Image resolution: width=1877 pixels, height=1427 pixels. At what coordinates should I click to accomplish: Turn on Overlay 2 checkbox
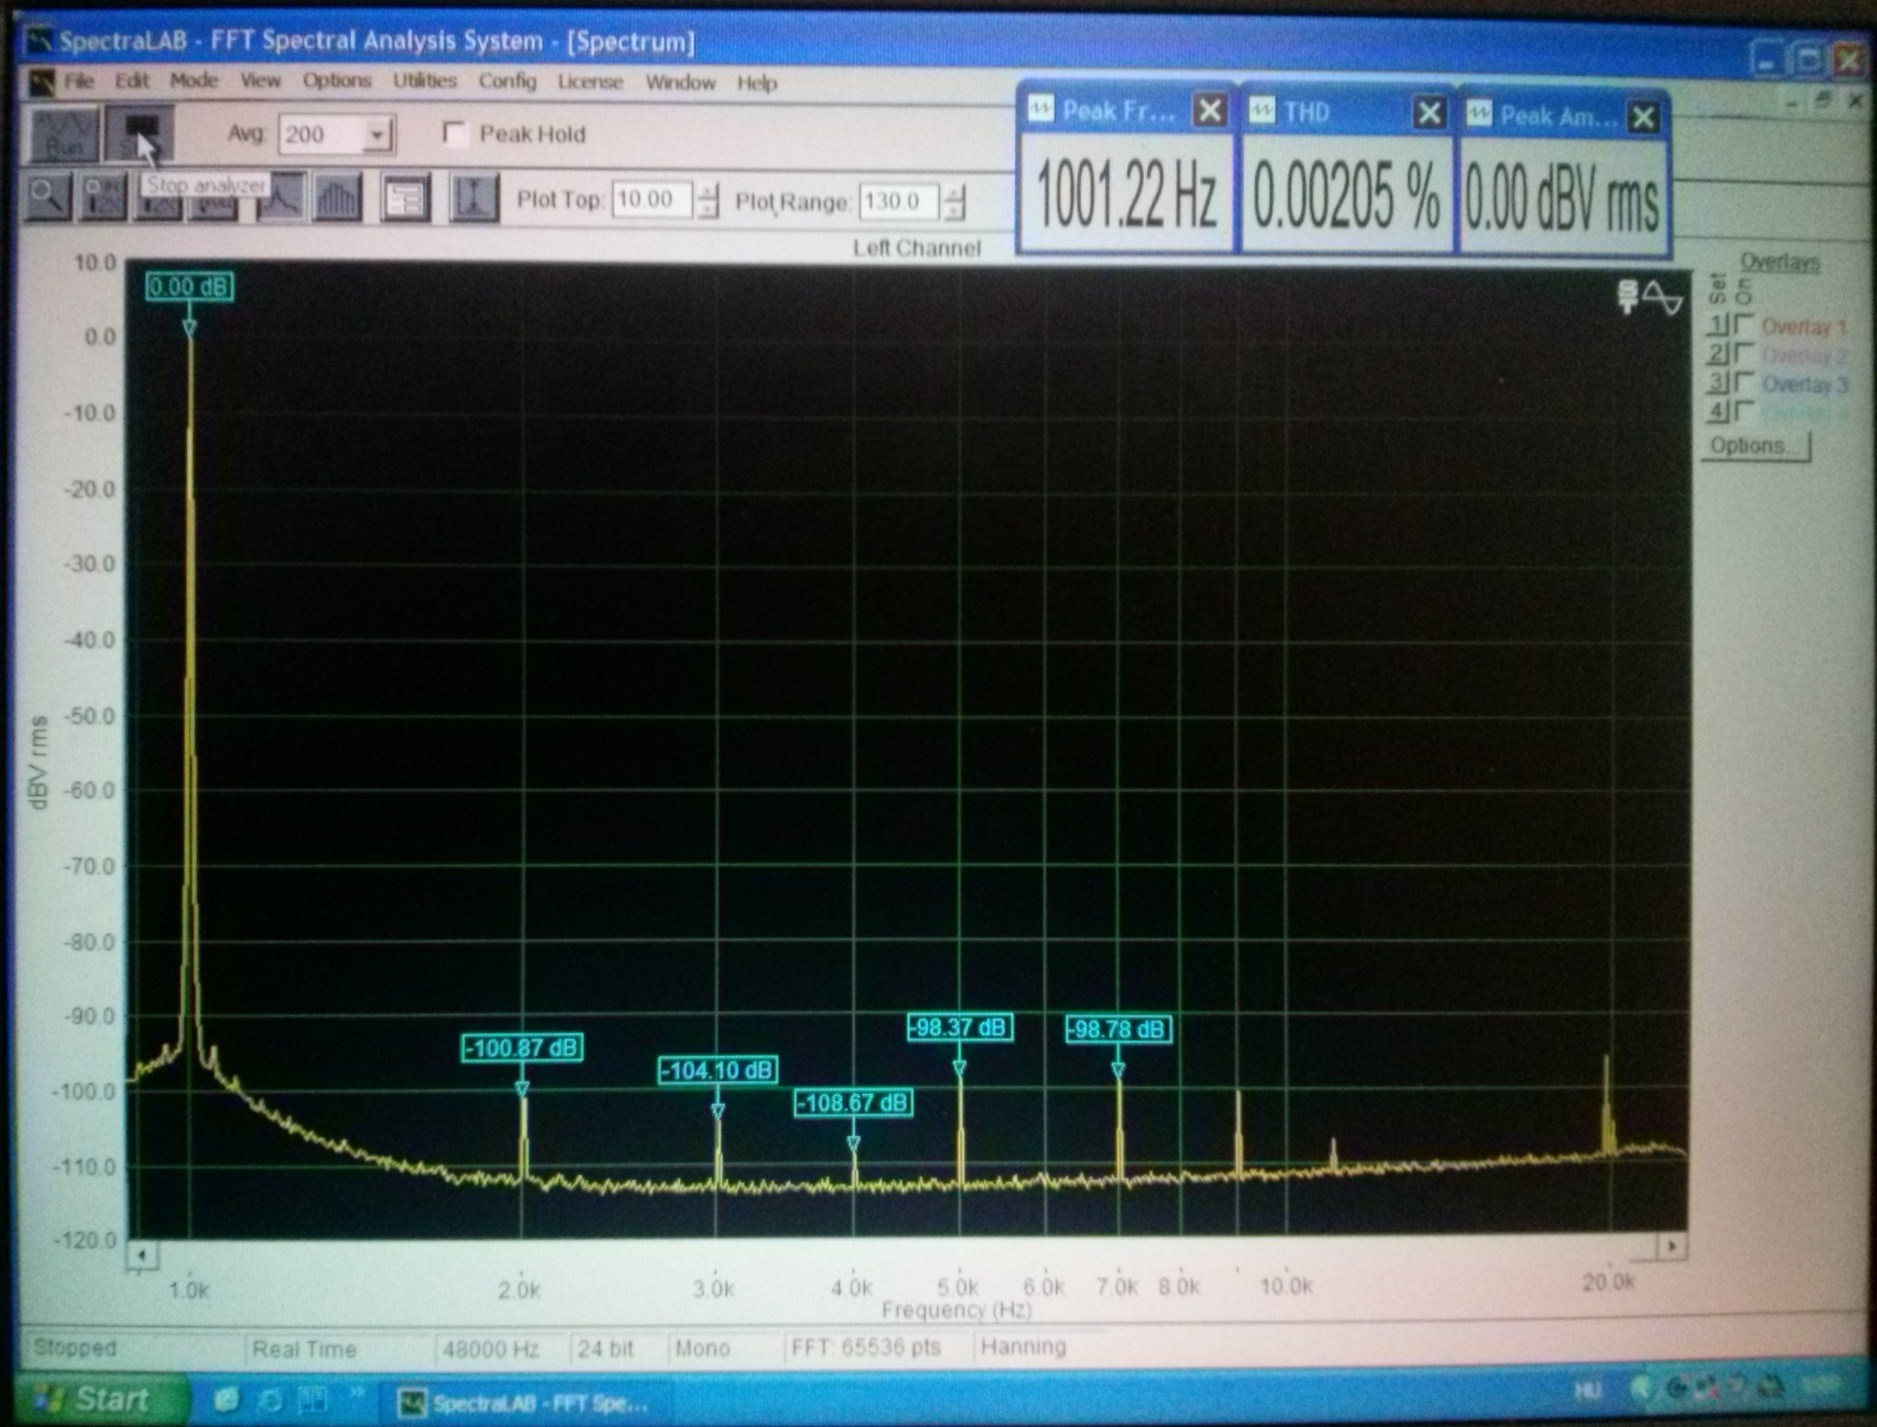[x=1744, y=353]
